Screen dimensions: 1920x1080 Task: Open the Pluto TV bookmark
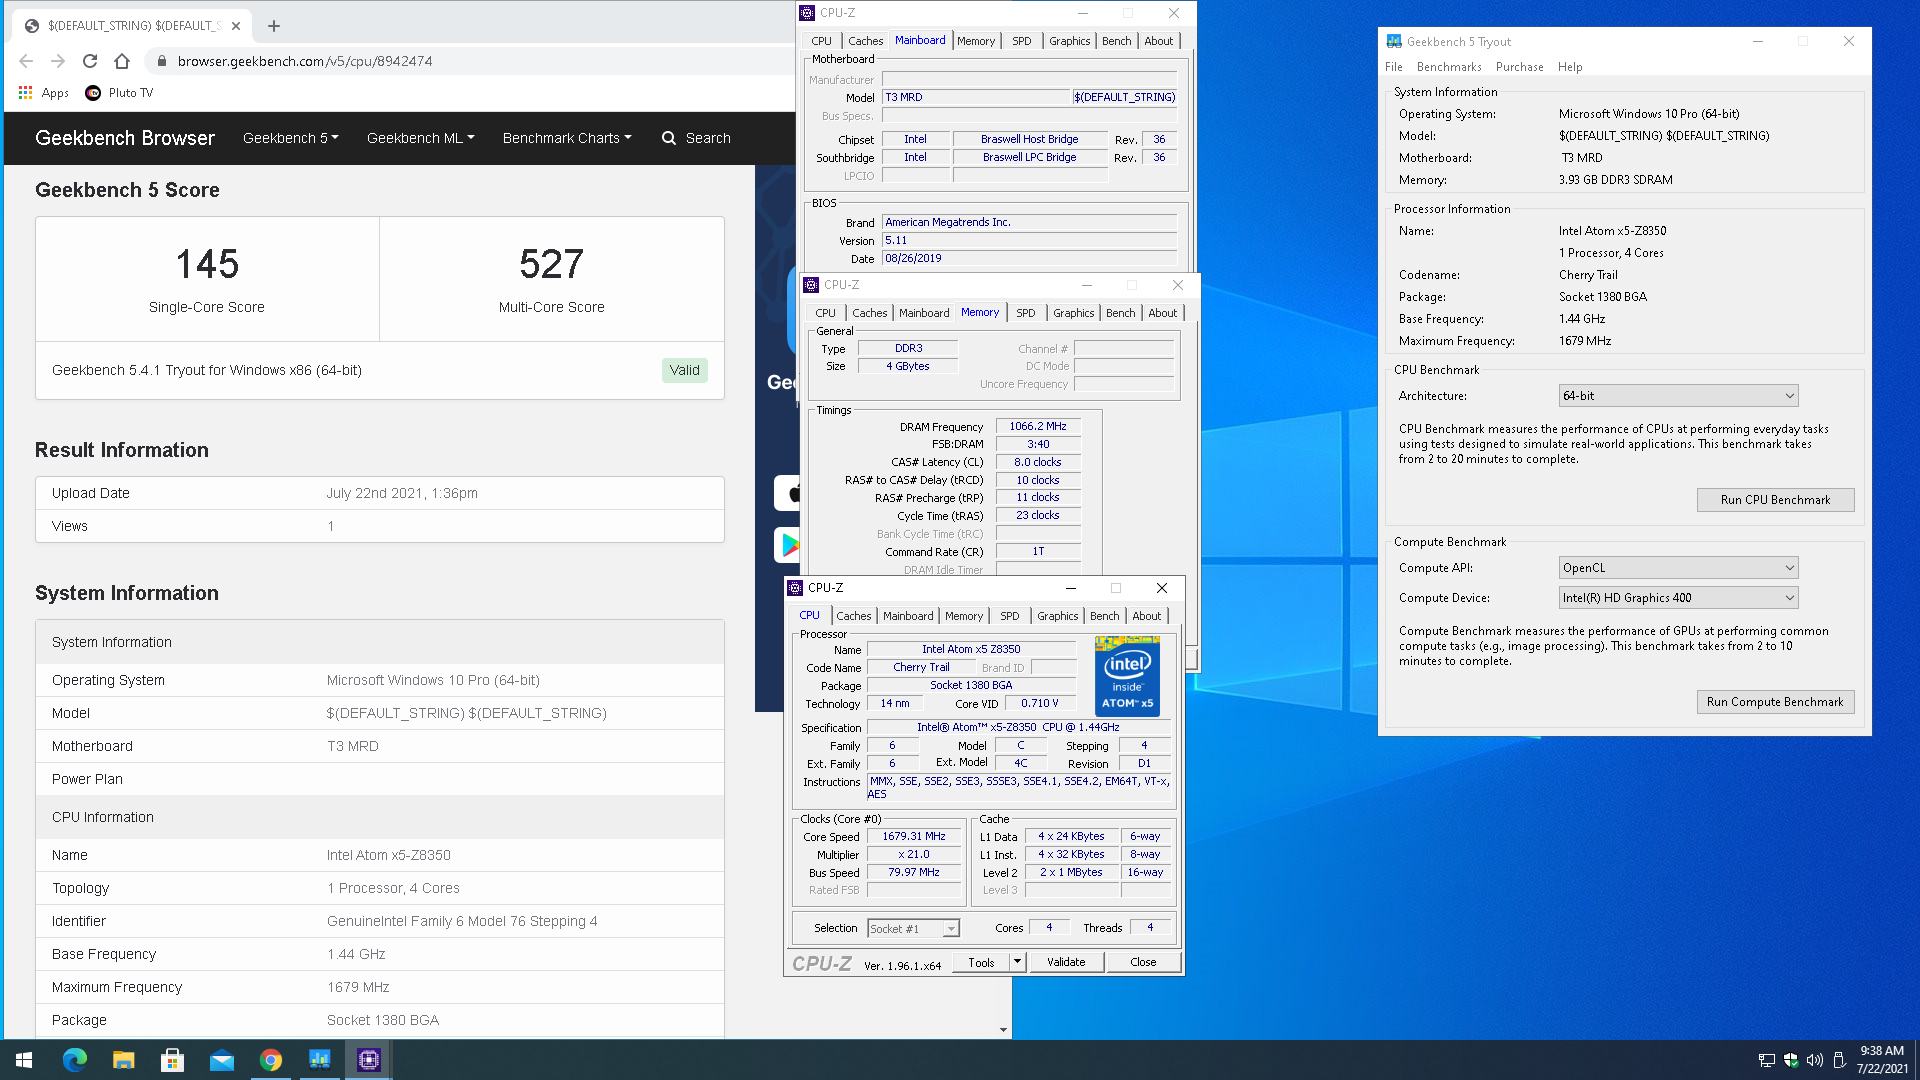pyautogui.click(x=119, y=92)
